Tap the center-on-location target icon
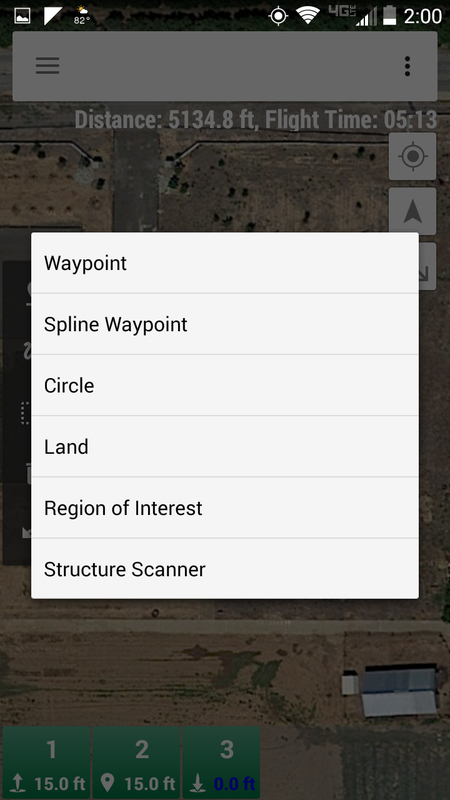Viewport: 450px width, 800px height. click(x=412, y=156)
